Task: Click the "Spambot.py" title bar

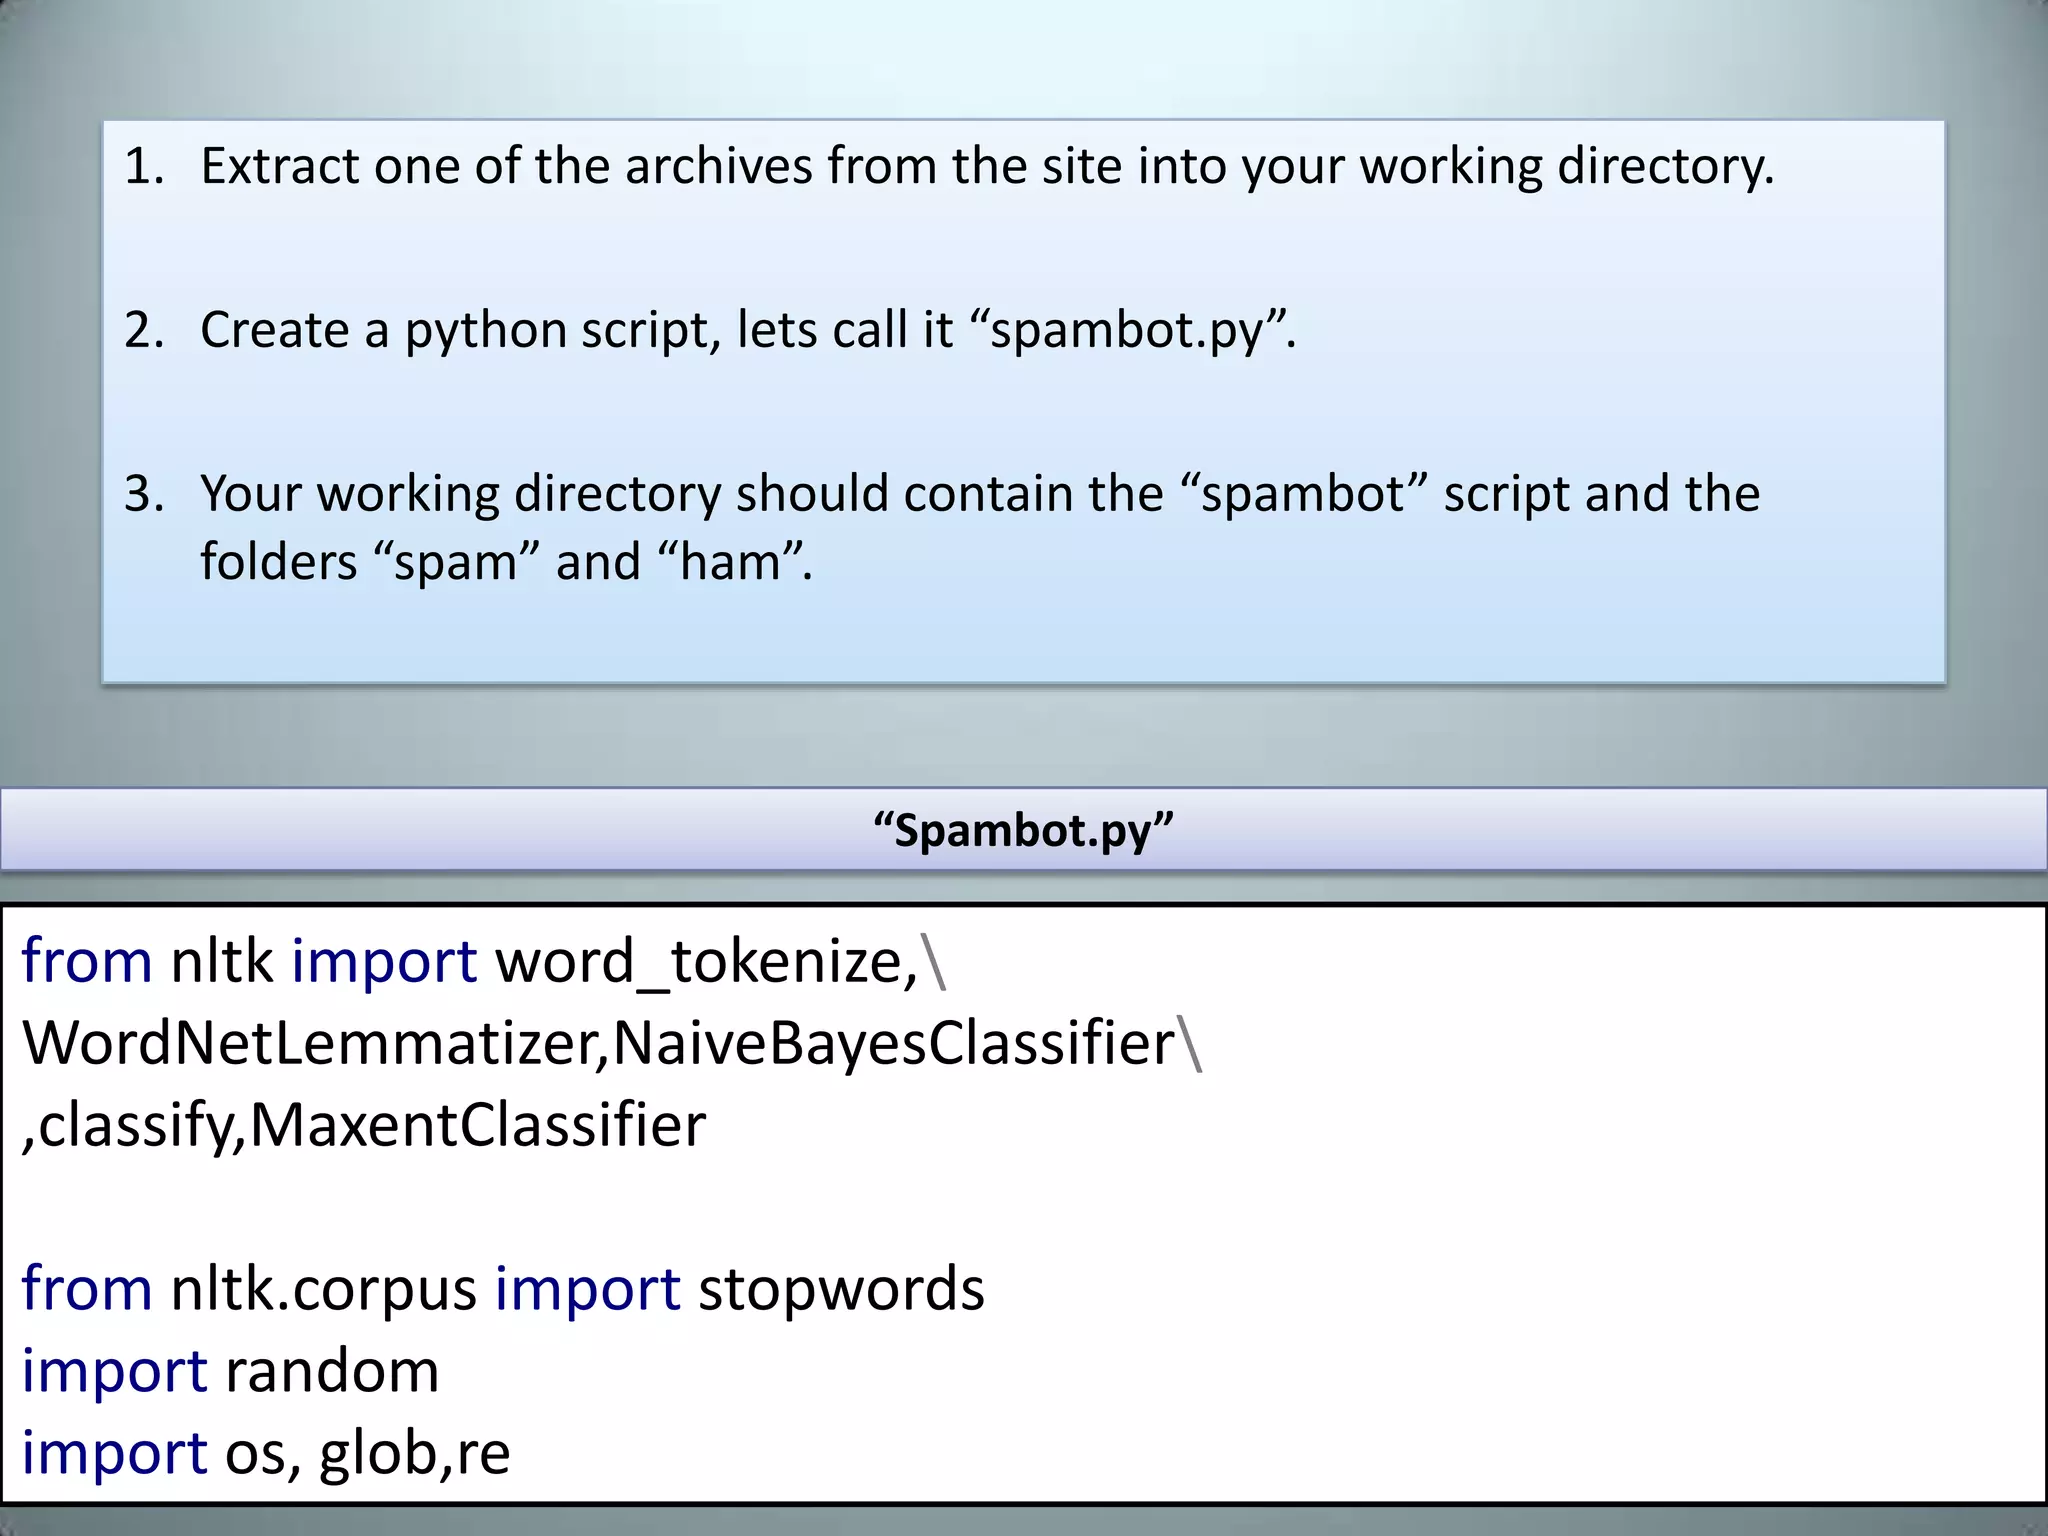Action: [x=1022, y=830]
